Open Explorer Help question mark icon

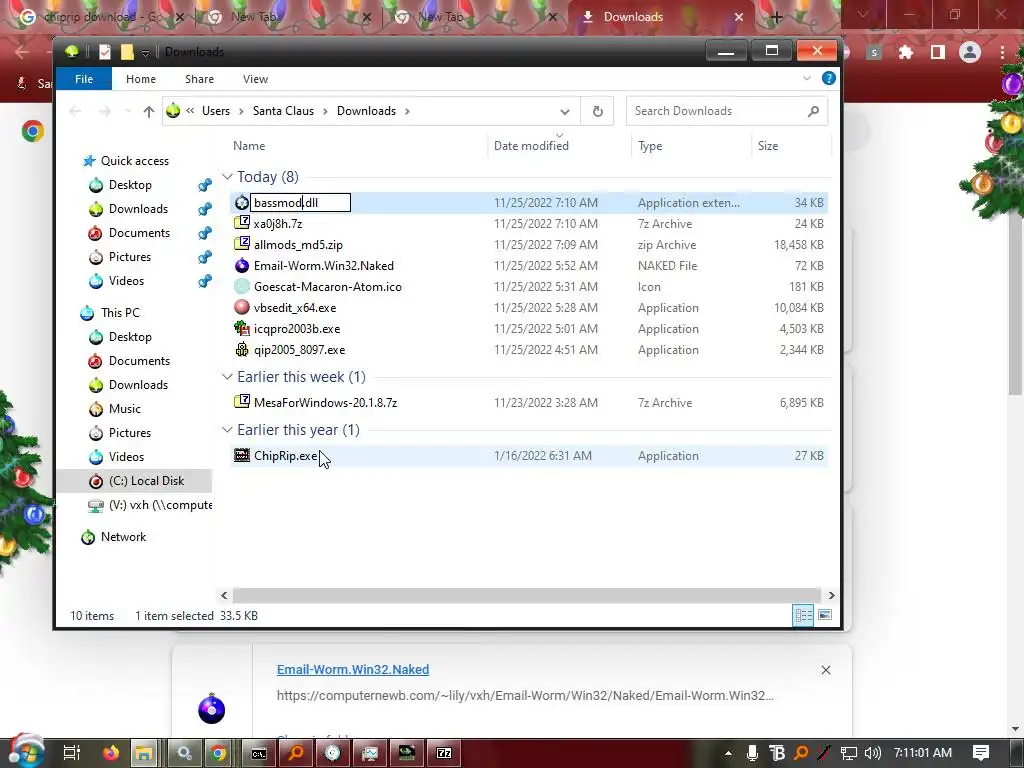pyautogui.click(x=828, y=78)
